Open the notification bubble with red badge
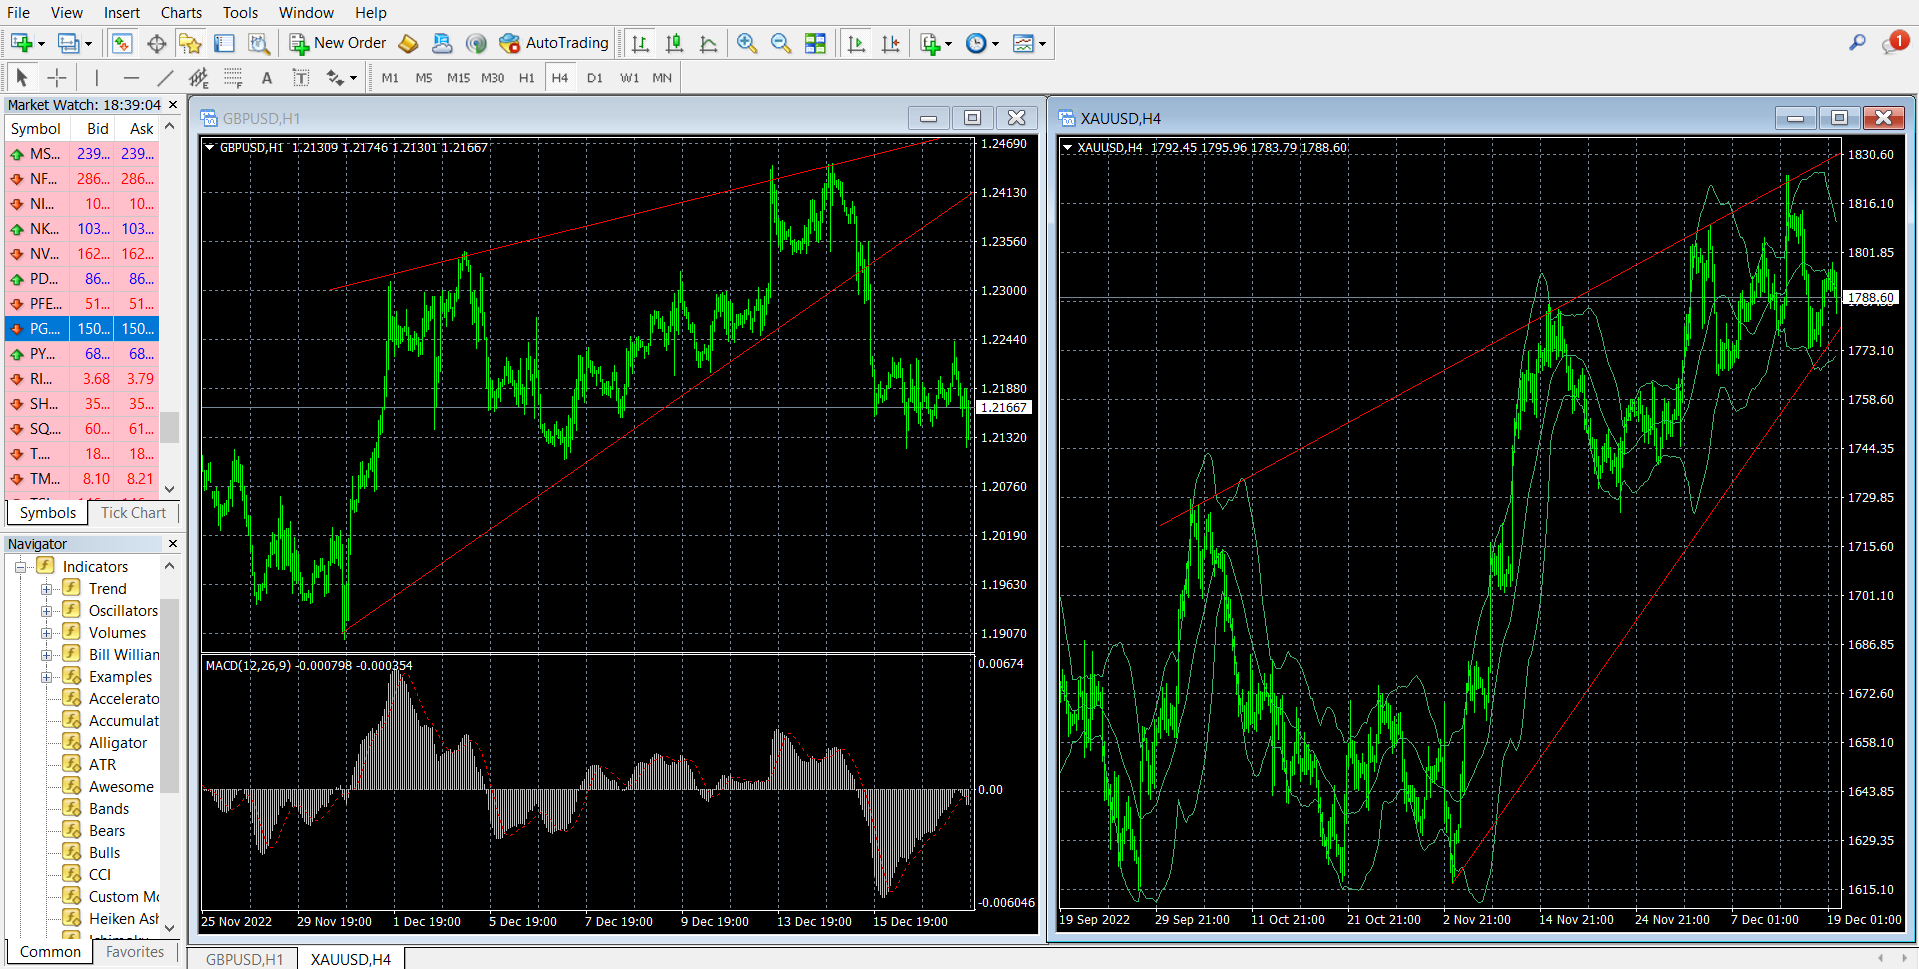The width and height of the screenshot is (1919, 969). [1894, 43]
